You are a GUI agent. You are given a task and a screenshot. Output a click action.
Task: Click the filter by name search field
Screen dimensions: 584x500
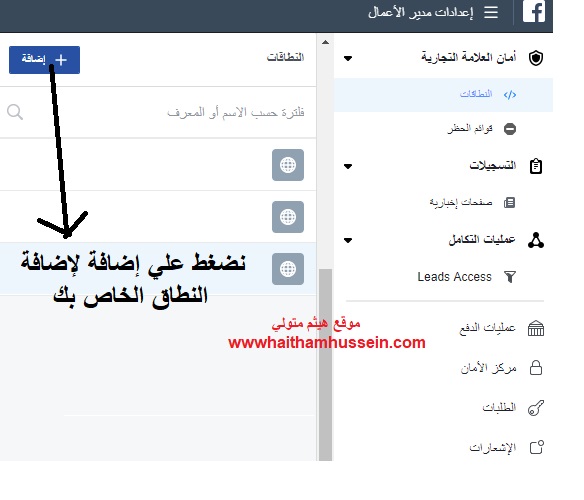tap(158, 112)
